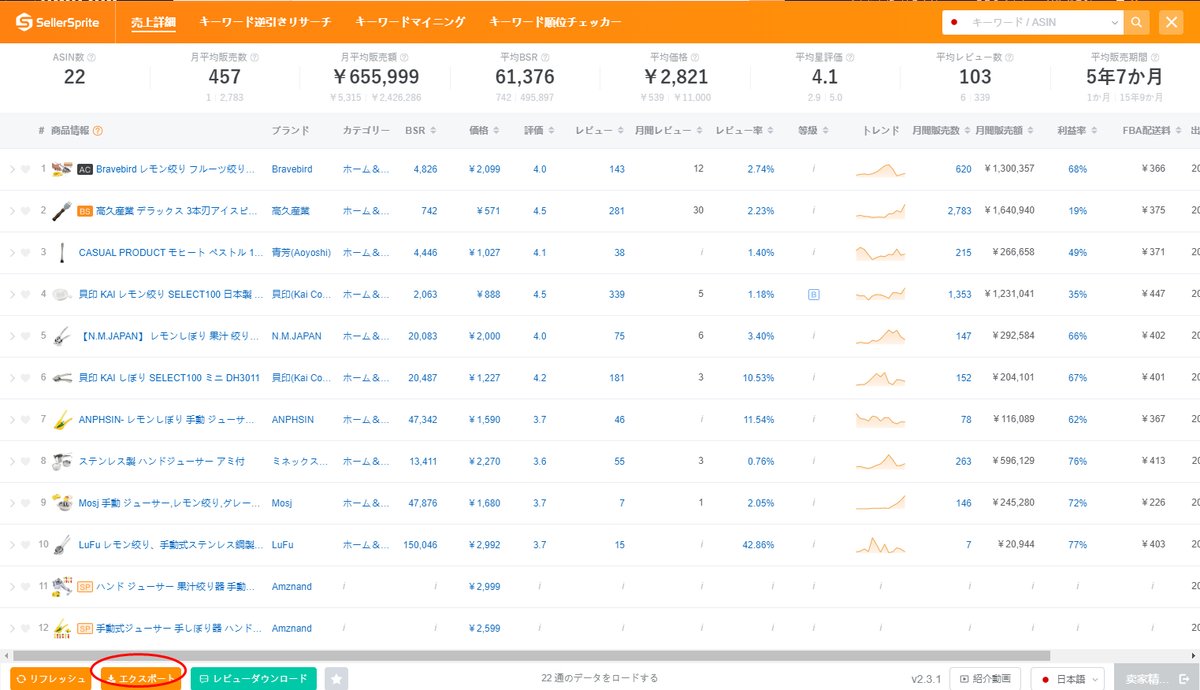
Task: Open Bravebird レモン絞り product link
Action: coord(176,170)
